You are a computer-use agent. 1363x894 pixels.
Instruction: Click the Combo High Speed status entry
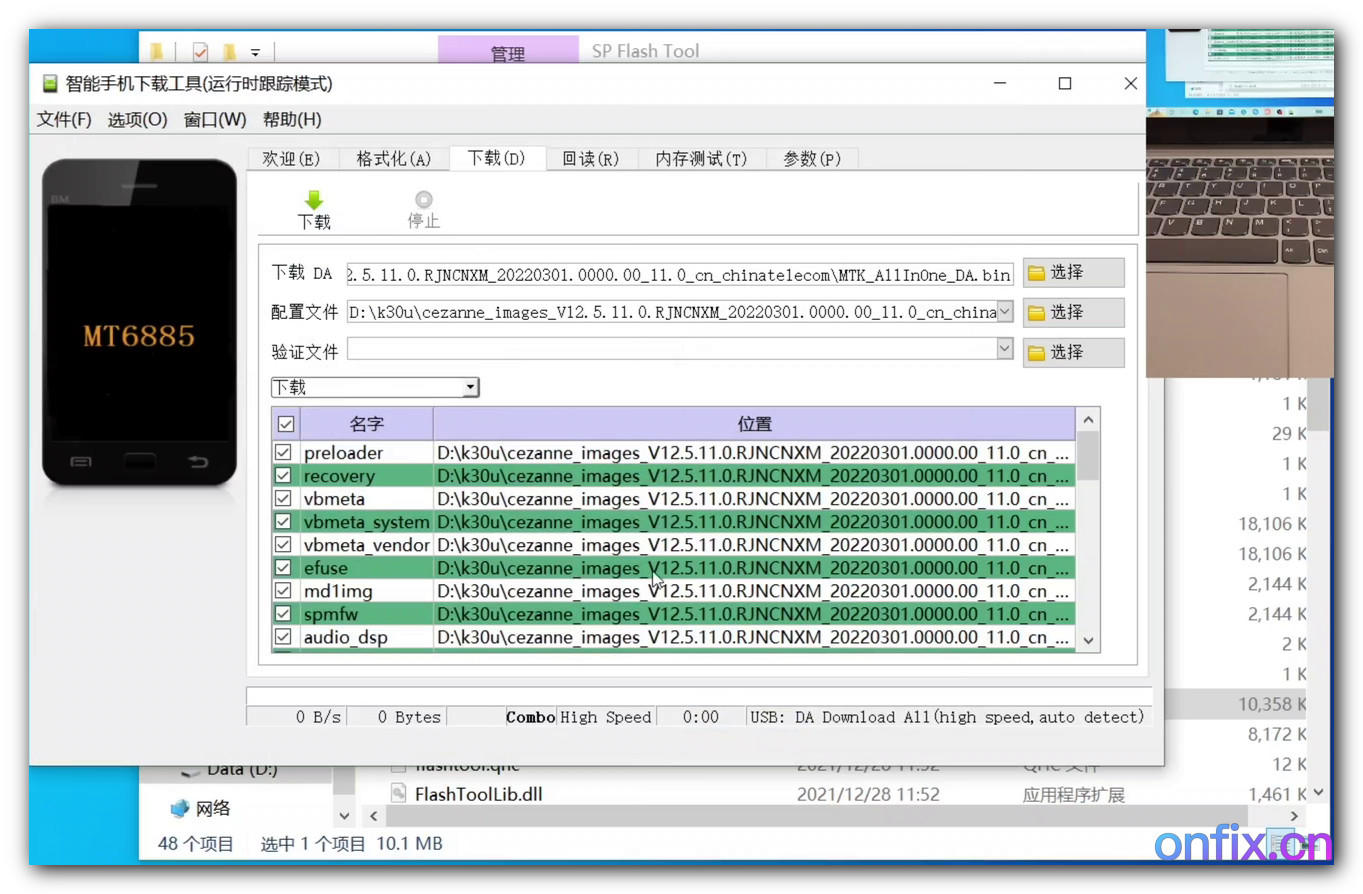pyautogui.click(x=579, y=717)
